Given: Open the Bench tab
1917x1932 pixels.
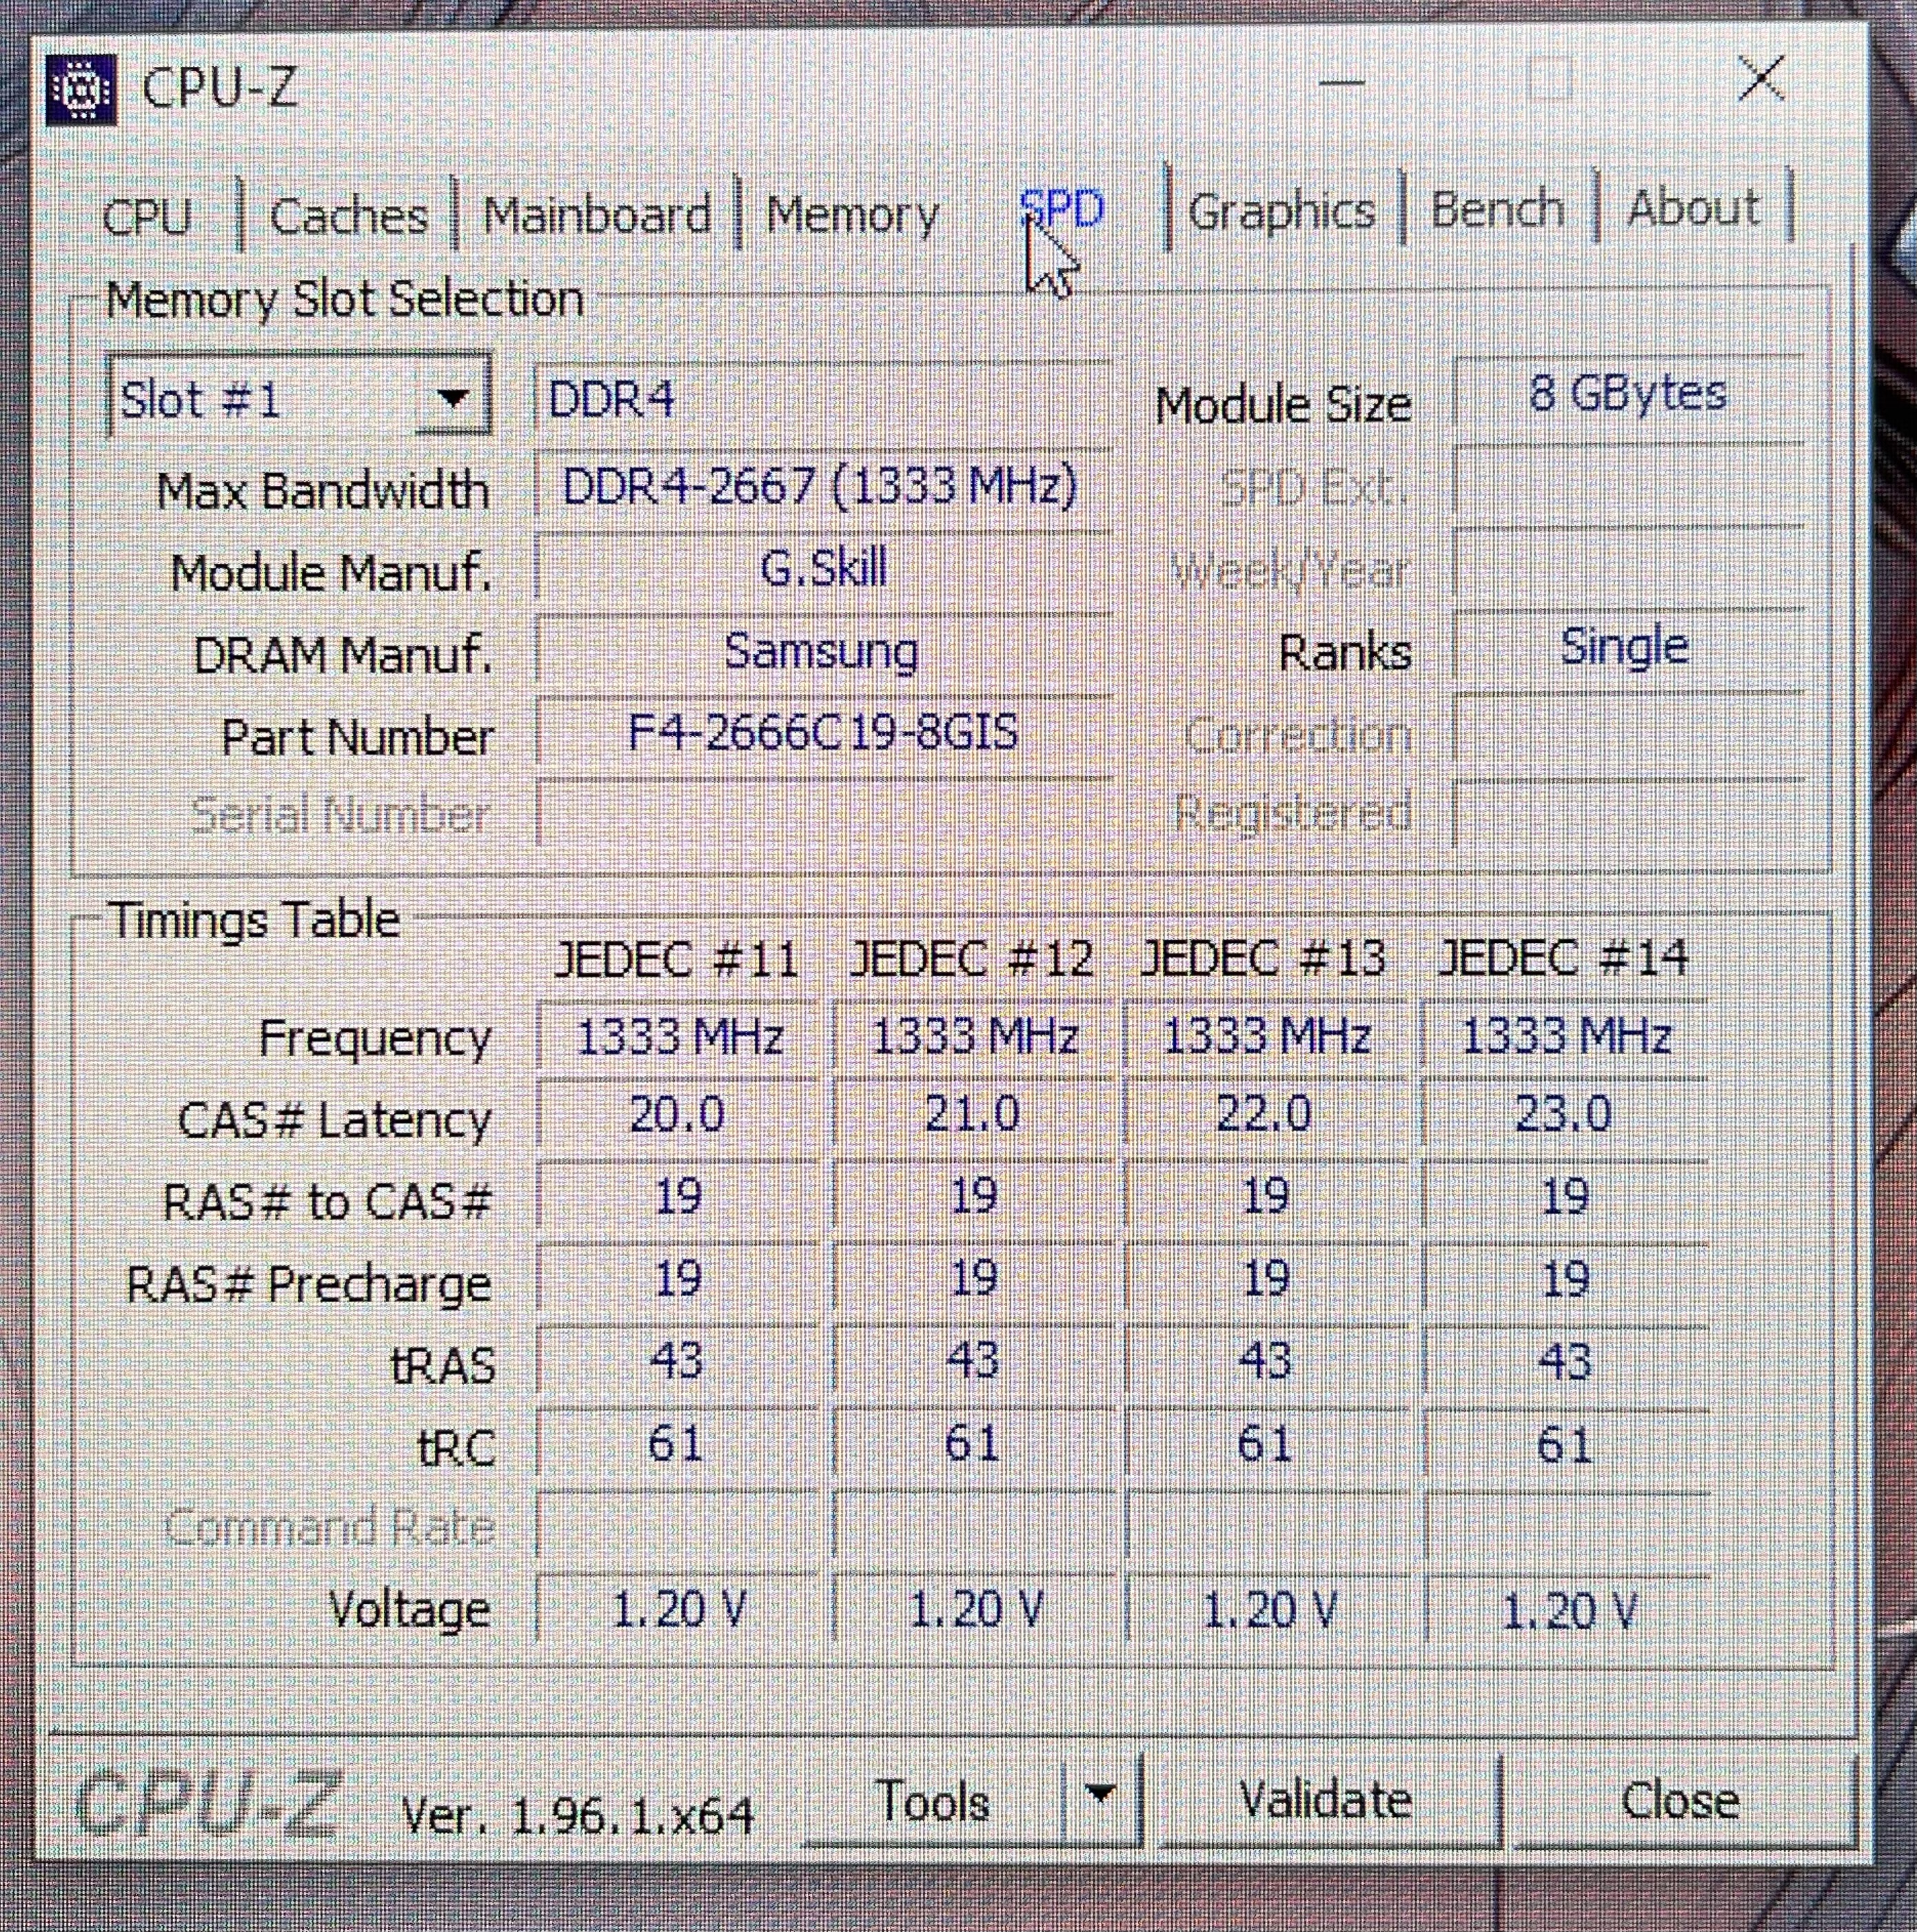Looking at the screenshot, I should [1497, 209].
